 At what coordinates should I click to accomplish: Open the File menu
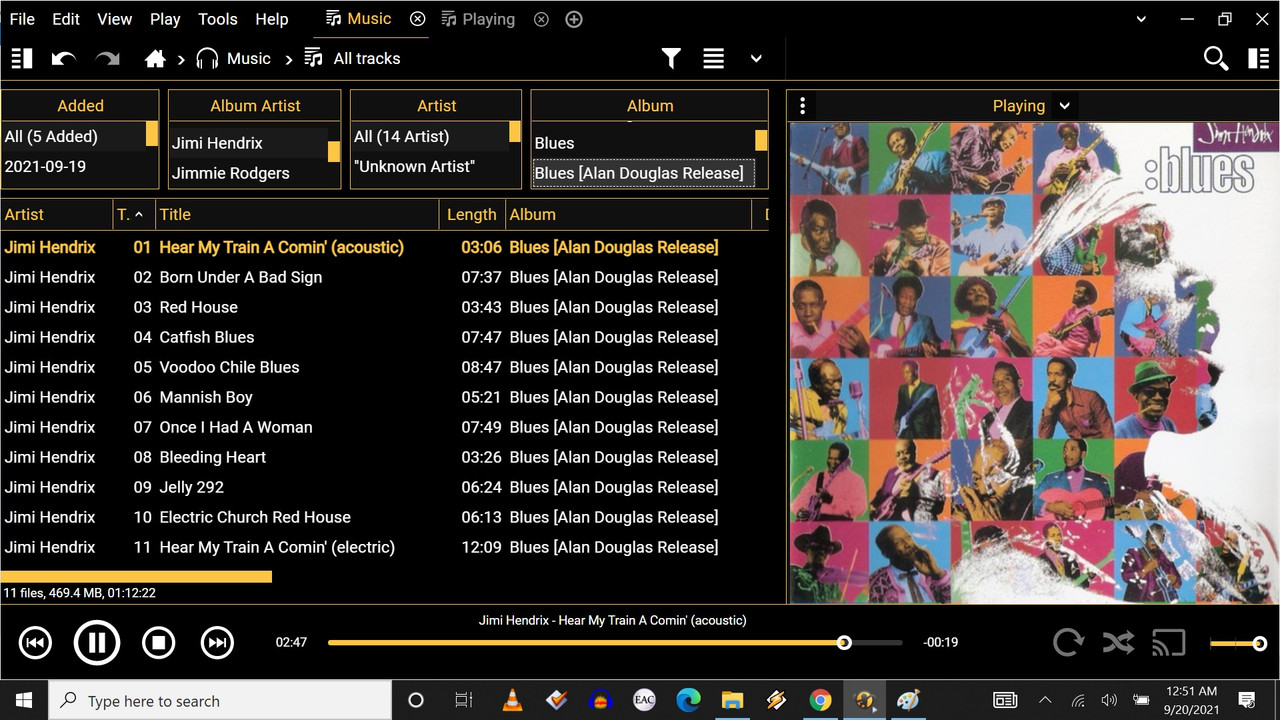[x=22, y=19]
